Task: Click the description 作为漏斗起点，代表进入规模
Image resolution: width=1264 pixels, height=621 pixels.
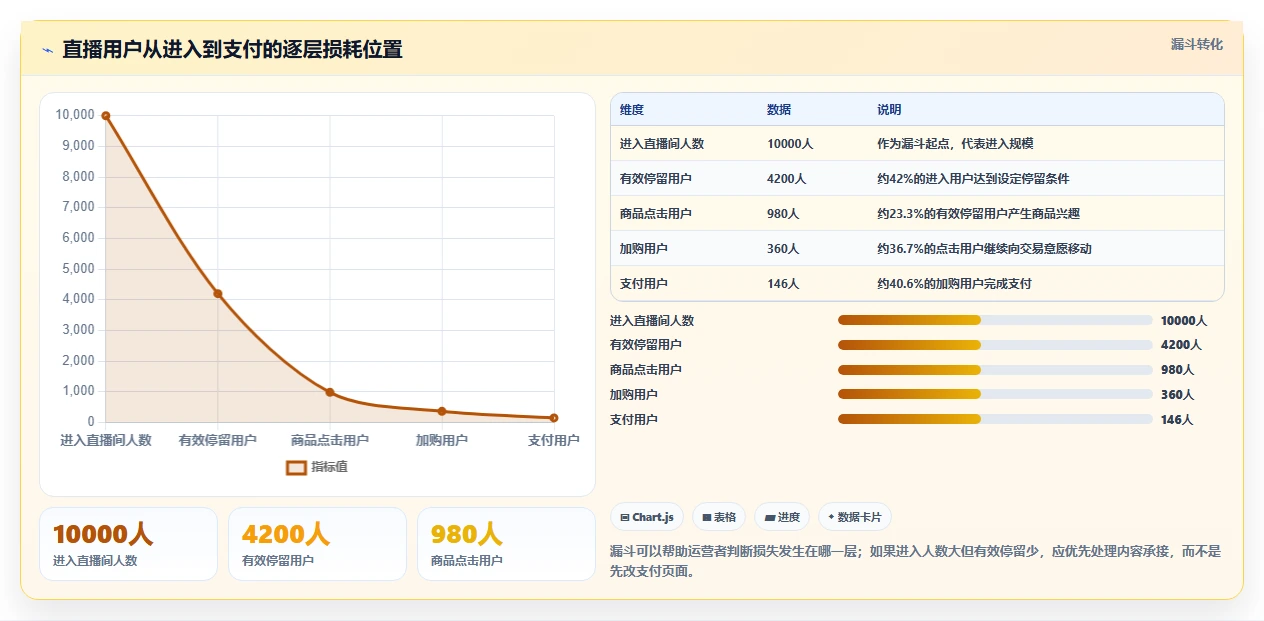Action: click(955, 143)
